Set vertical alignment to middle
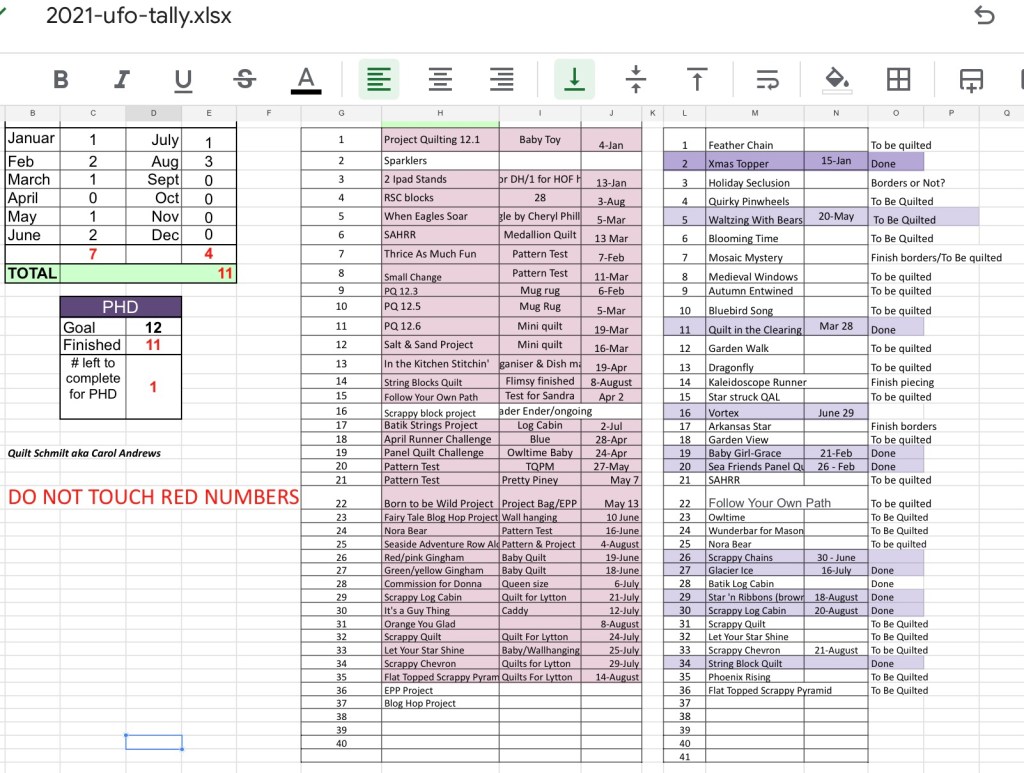1024x773 pixels. point(635,79)
